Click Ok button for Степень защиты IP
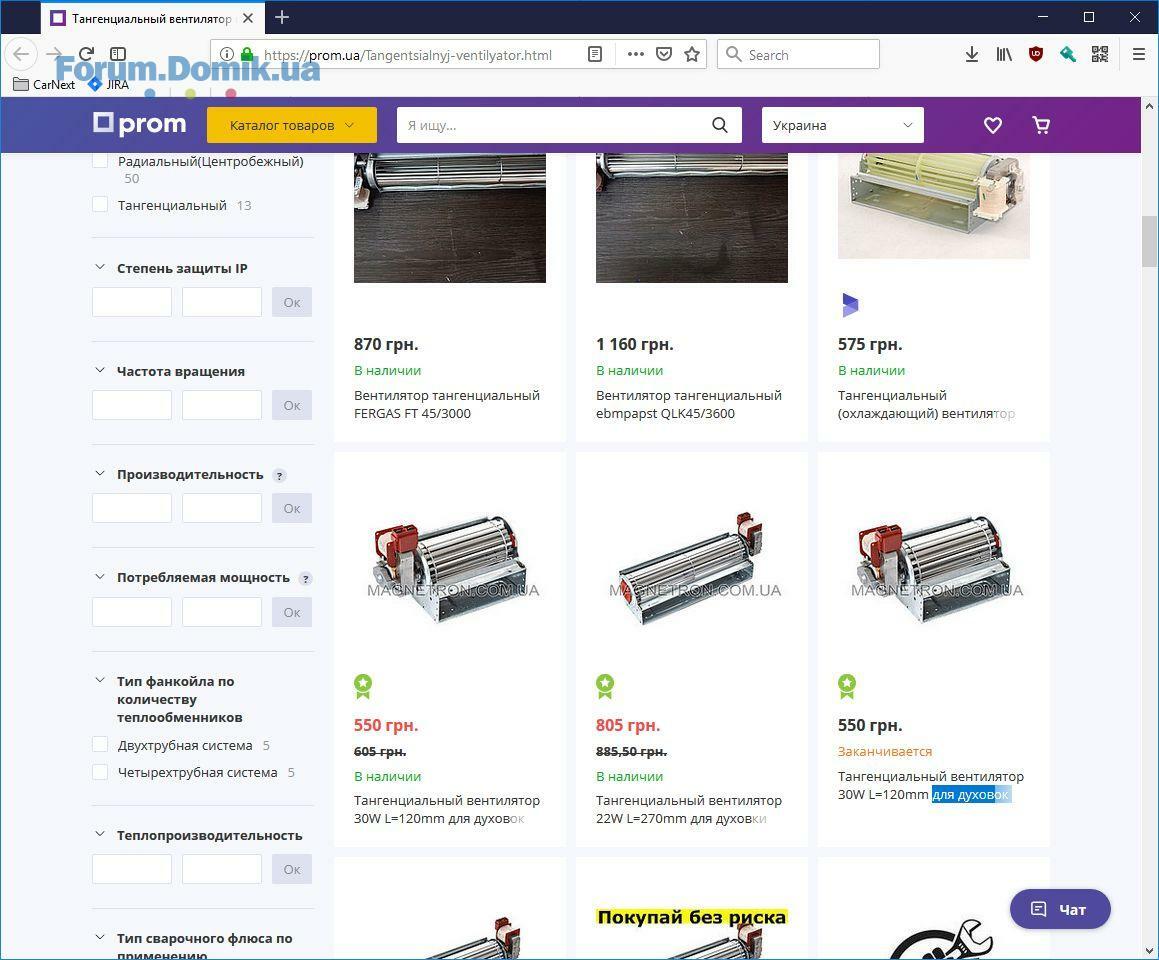This screenshot has height=960, width=1159. (x=292, y=302)
